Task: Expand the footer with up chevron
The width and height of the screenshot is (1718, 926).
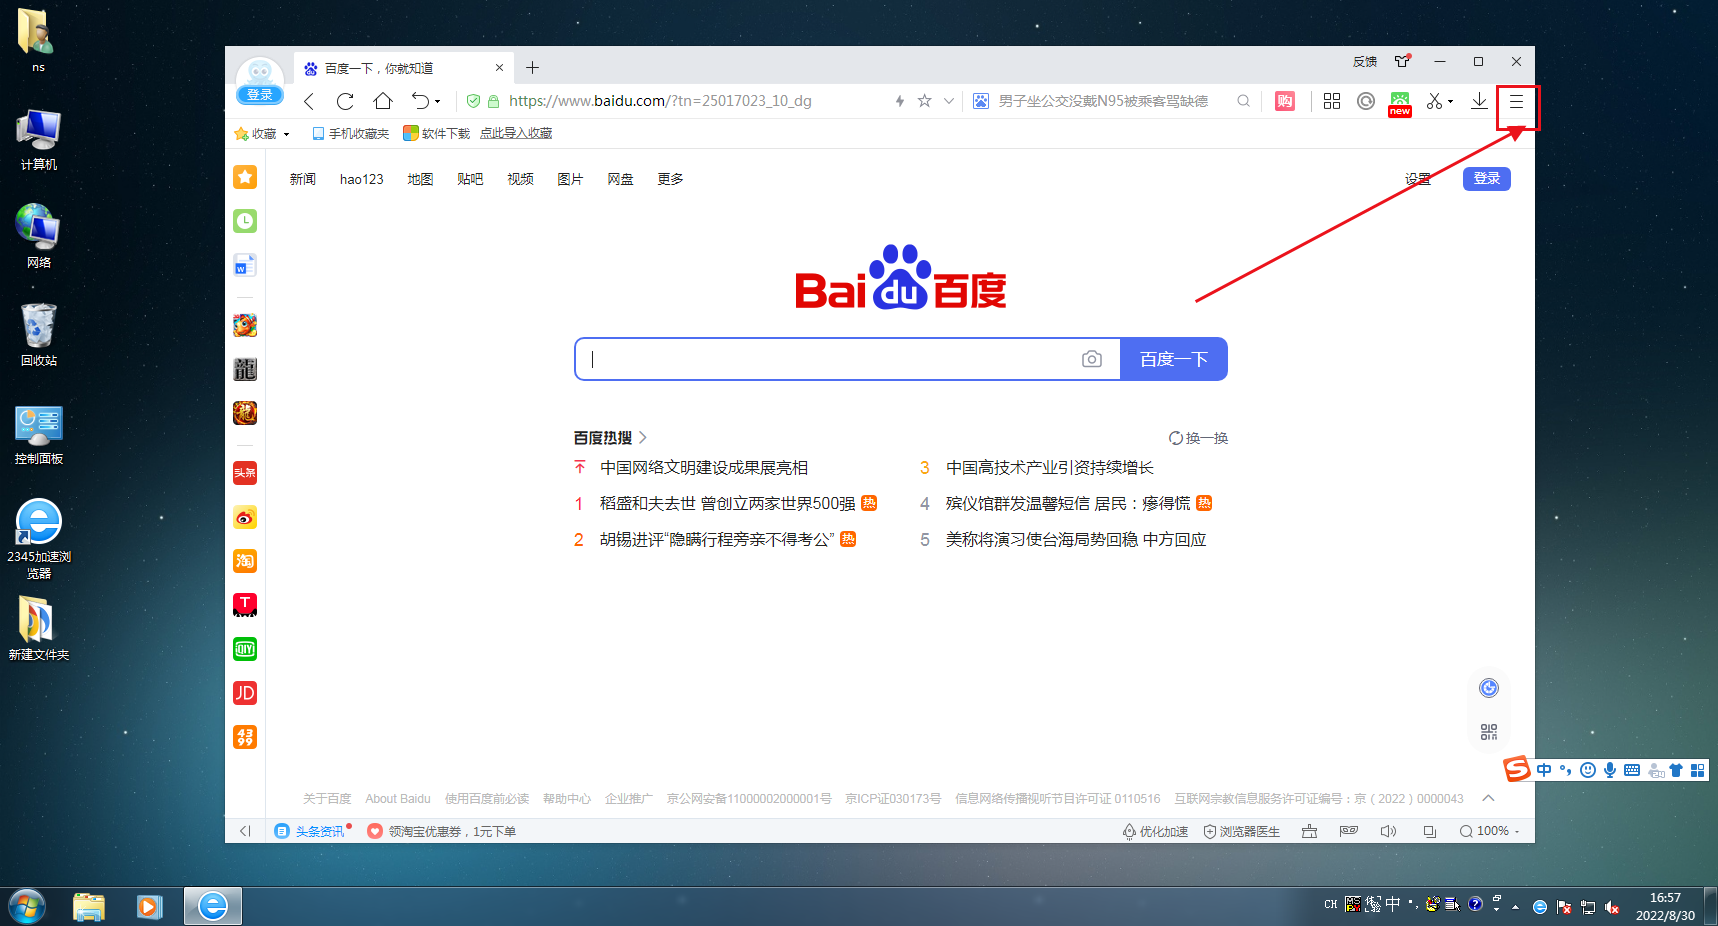Action: [x=1488, y=798]
